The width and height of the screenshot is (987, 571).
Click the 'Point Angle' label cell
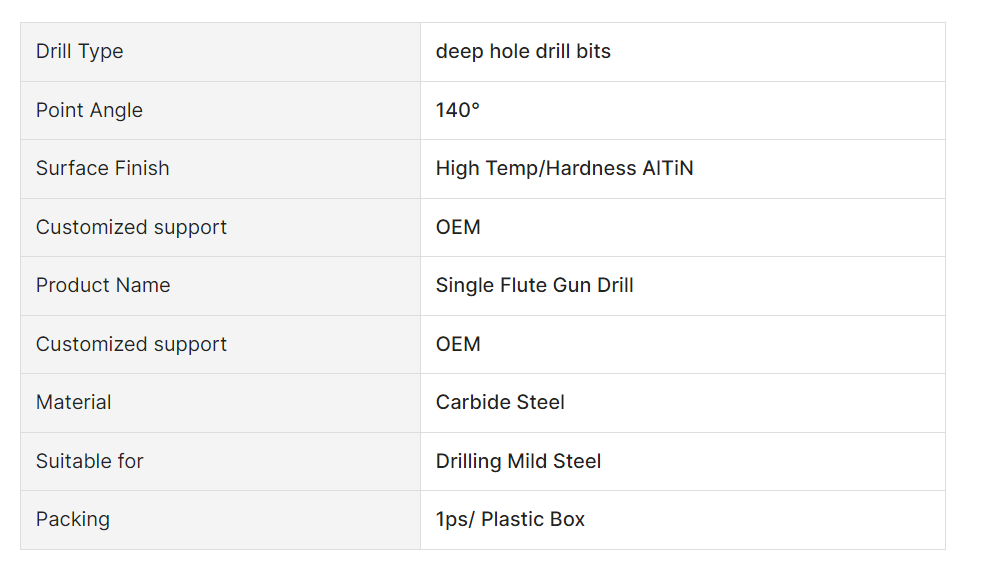pos(220,110)
